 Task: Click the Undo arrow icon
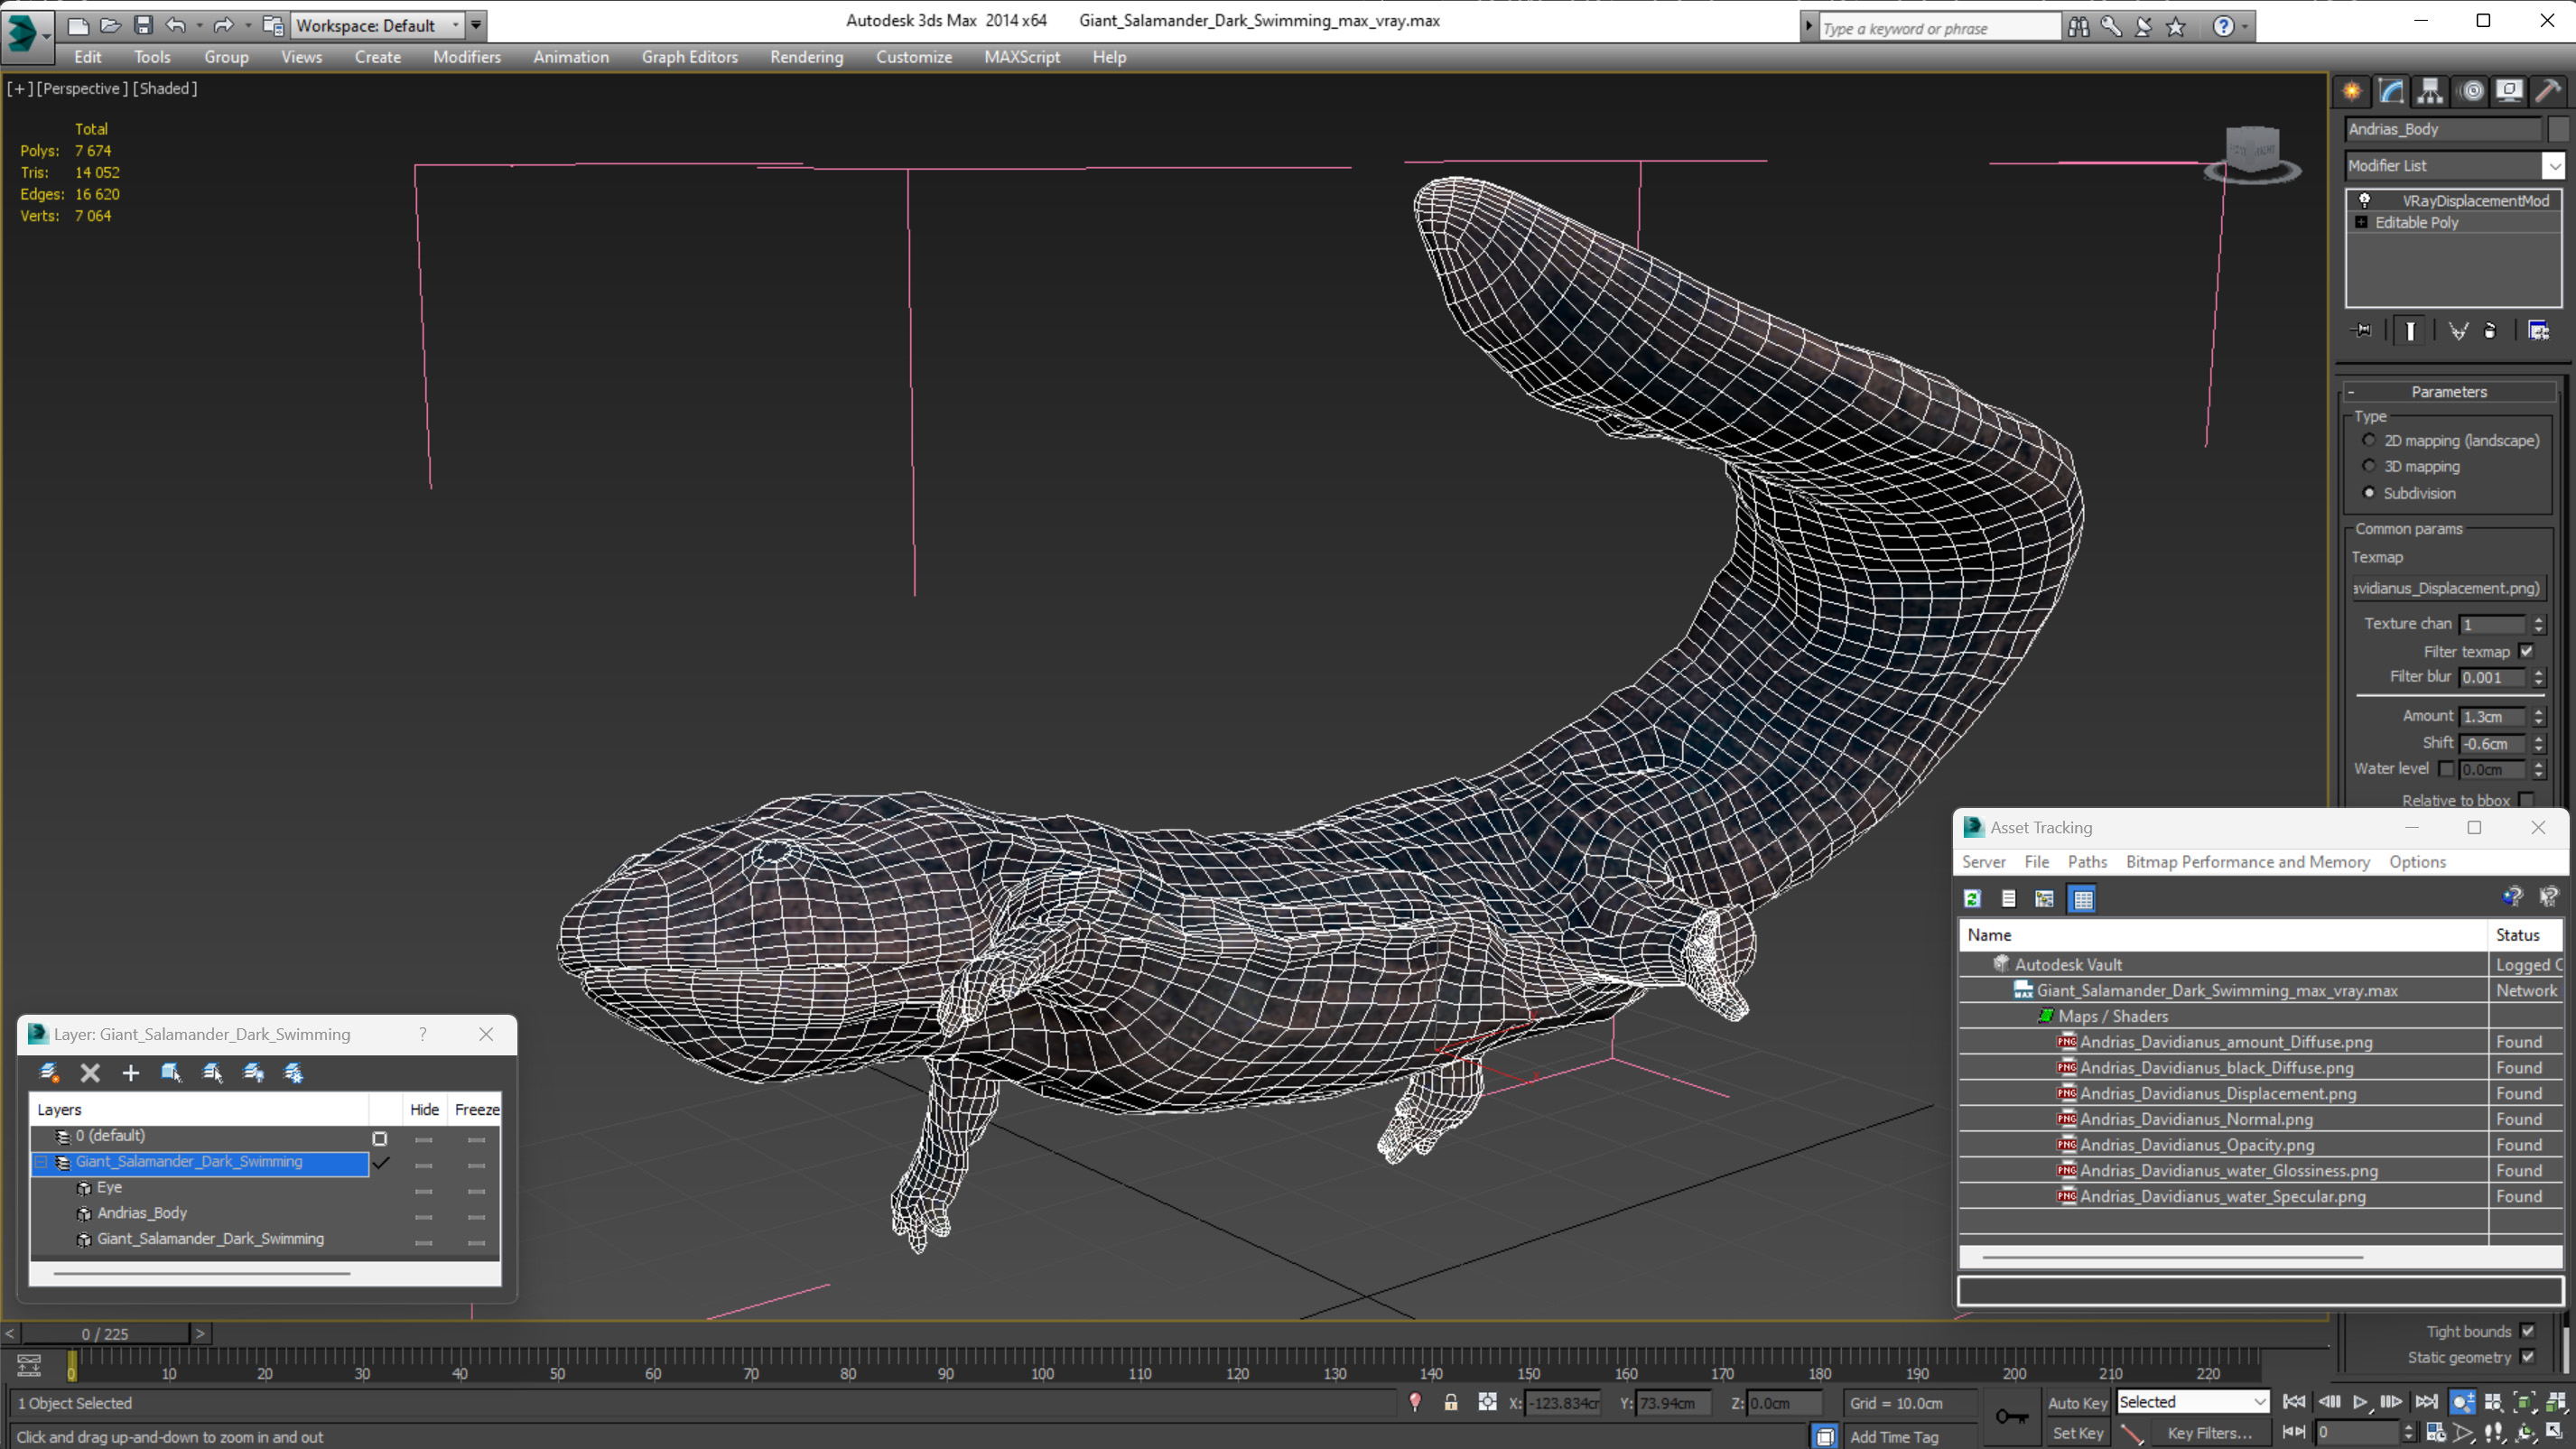point(175,25)
